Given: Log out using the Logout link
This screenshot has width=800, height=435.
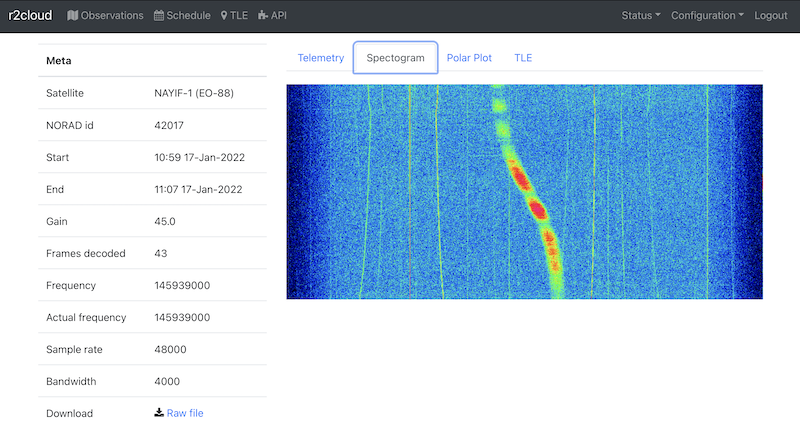Looking at the screenshot, I should 771,16.
